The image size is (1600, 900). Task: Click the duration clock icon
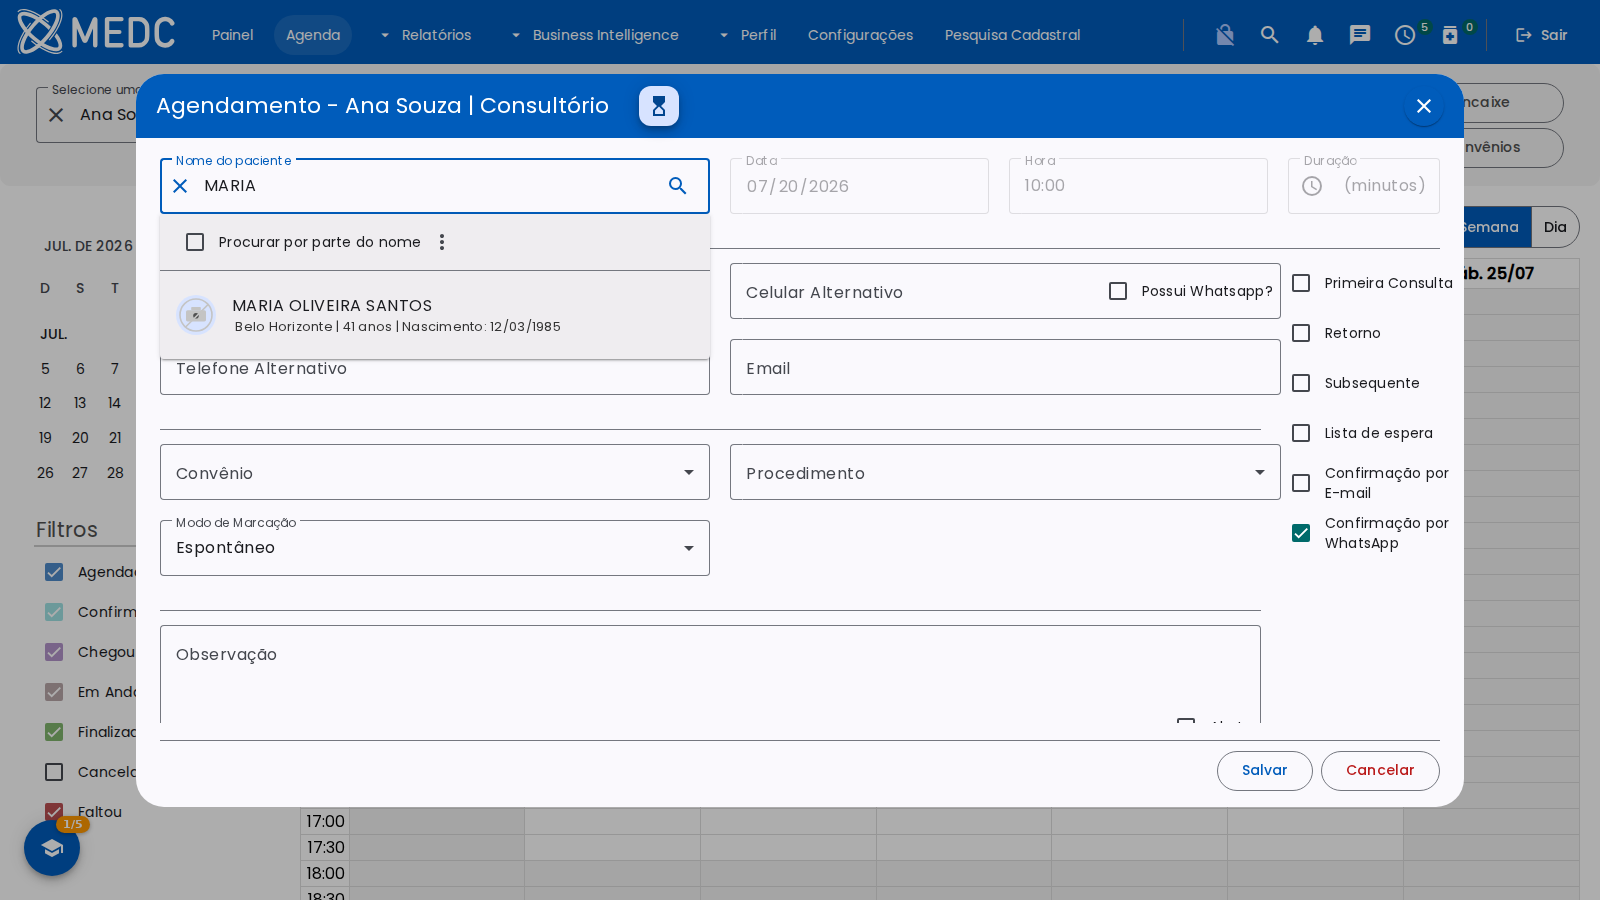1312,186
